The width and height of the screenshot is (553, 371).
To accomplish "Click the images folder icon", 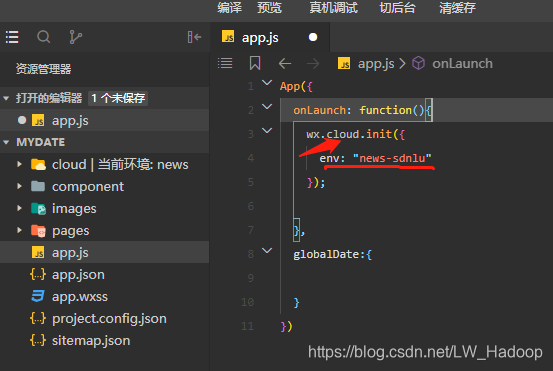I will click(38, 208).
